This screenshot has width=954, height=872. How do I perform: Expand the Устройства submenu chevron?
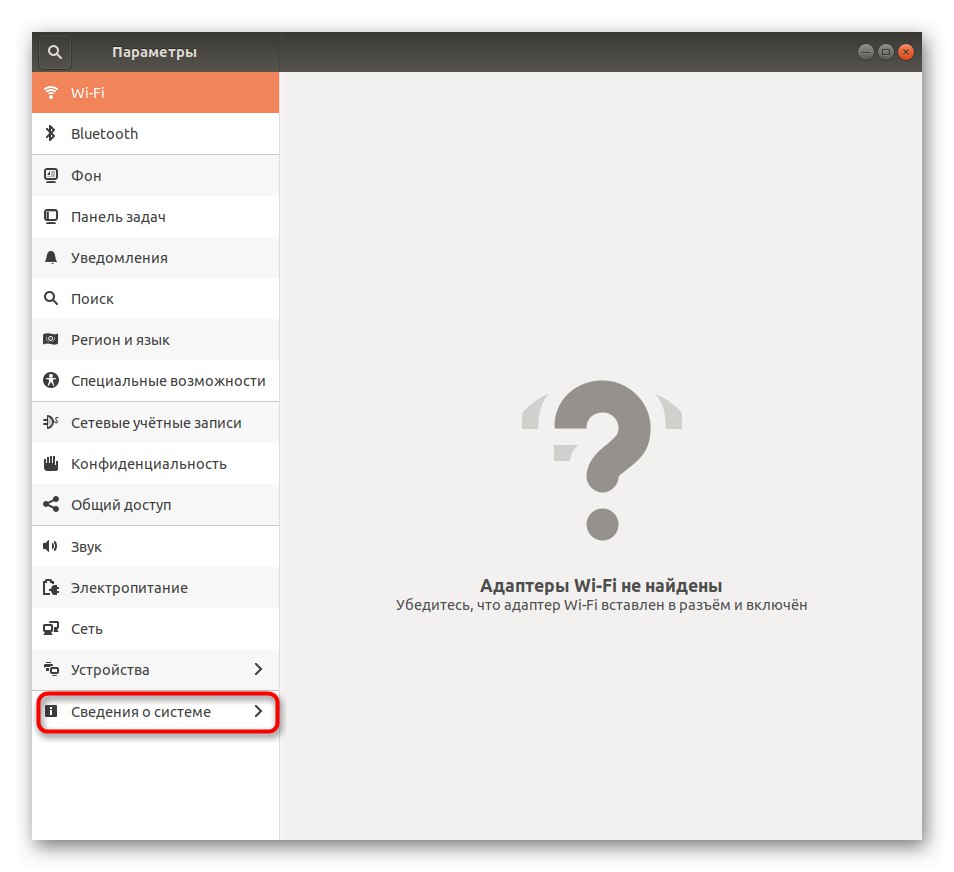(259, 669)
